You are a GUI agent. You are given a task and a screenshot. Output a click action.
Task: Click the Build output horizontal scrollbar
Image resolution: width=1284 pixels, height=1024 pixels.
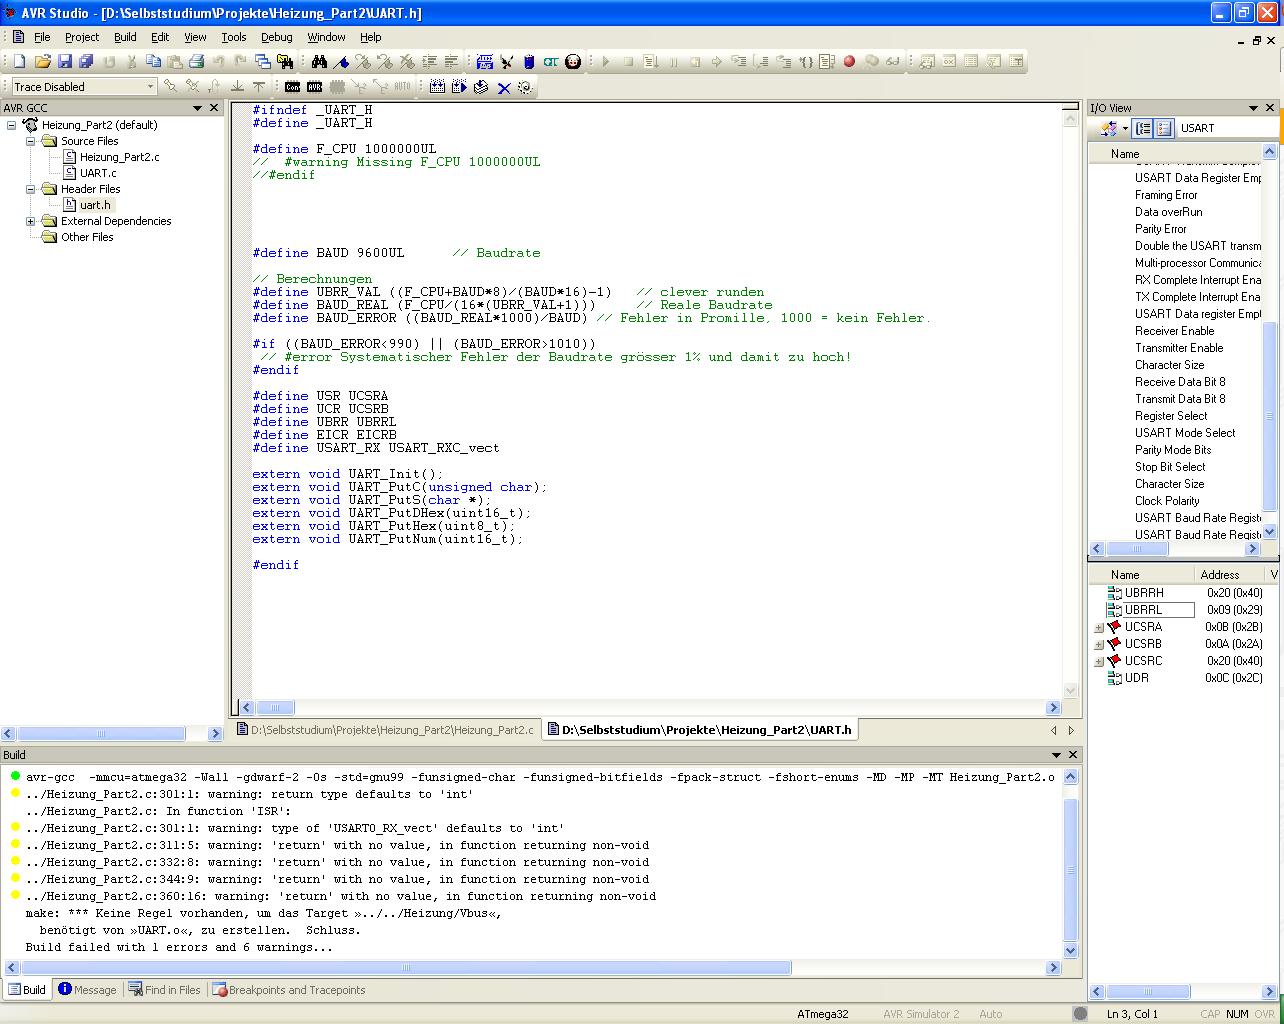coord(406,968)
